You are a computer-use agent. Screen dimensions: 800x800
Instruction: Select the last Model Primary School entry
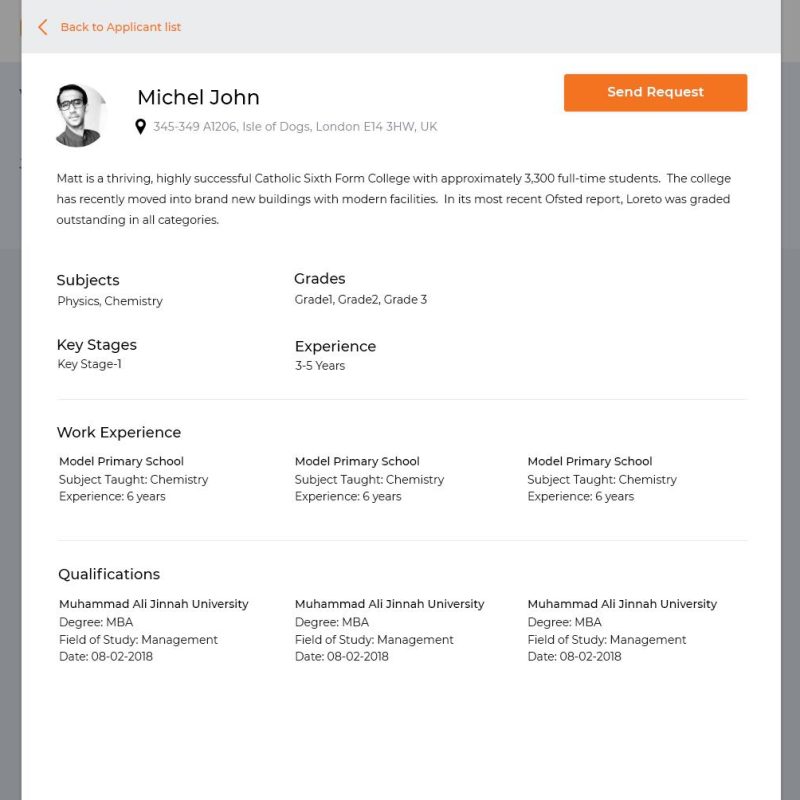pos(589,462)
